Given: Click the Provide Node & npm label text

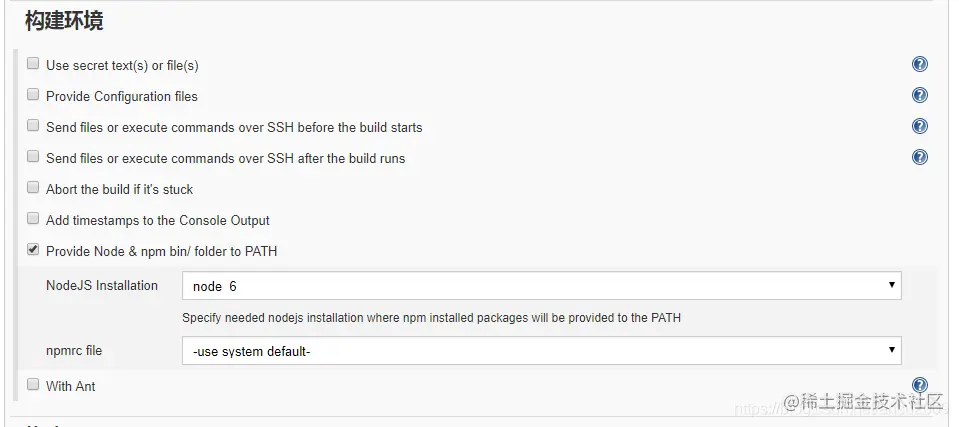Looking at the screenshot, I should point(161,251).
